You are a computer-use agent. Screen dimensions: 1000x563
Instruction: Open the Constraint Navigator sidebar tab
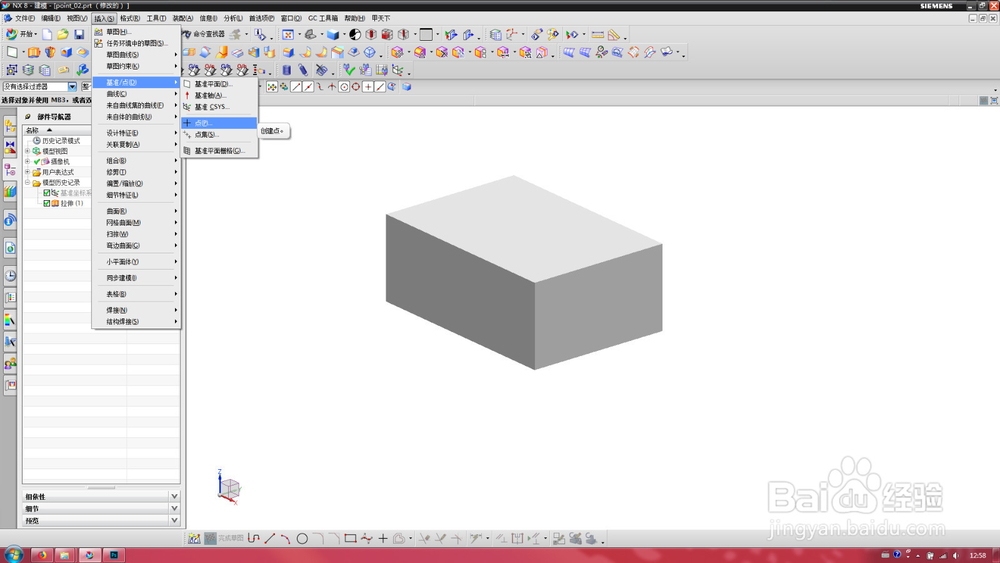tap(10, 147)
